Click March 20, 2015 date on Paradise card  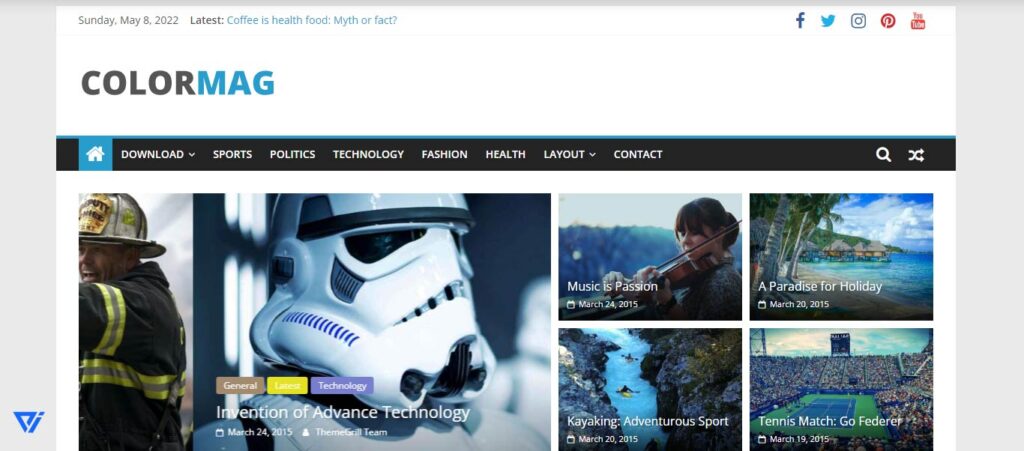[x=799, y=305]
